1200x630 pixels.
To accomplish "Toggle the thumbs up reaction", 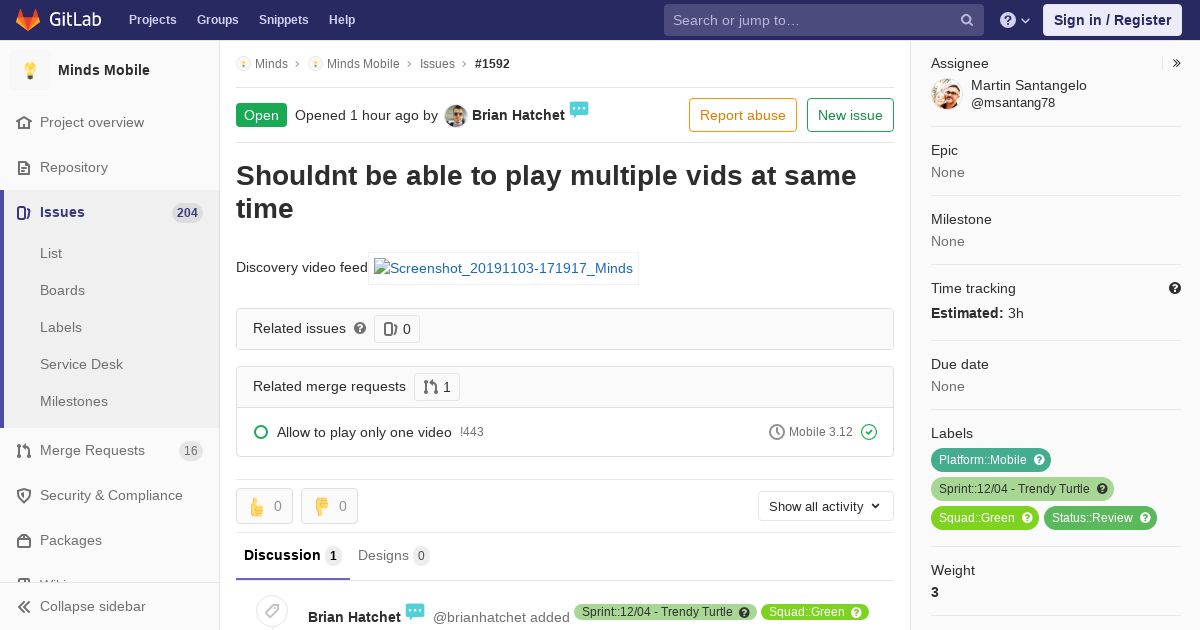I will pyautogui.click(x=264, y=506).
